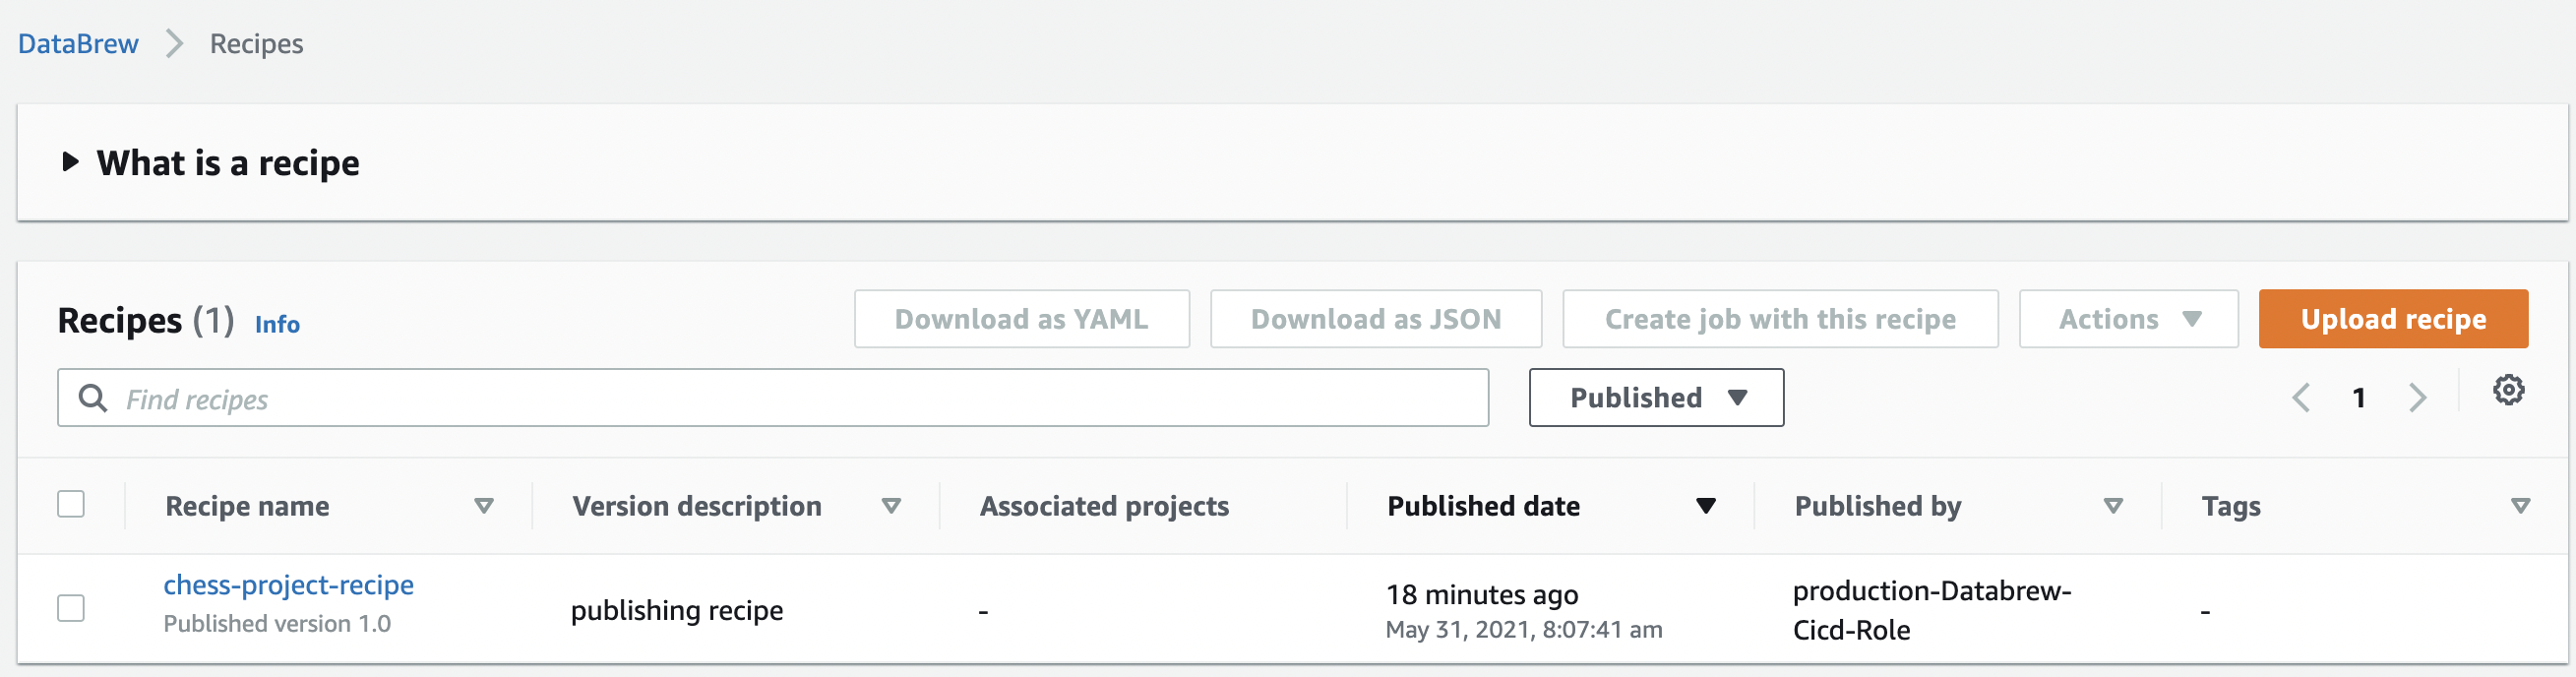
Task: Select all recipes with header checkbox
Action: 71,504
